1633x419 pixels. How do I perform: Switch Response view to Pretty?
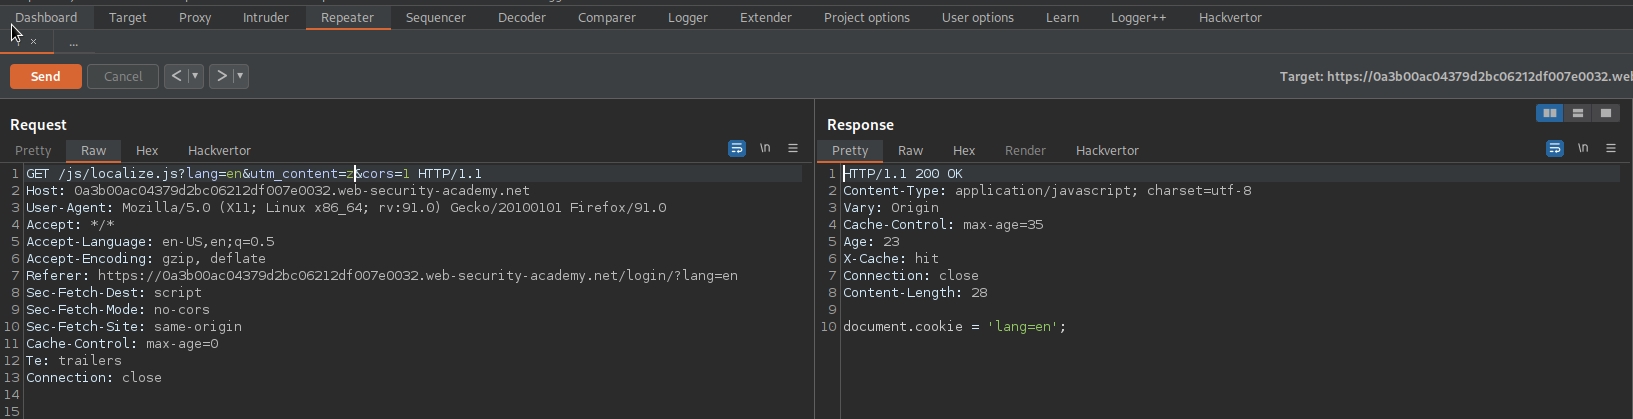[850, 150]
